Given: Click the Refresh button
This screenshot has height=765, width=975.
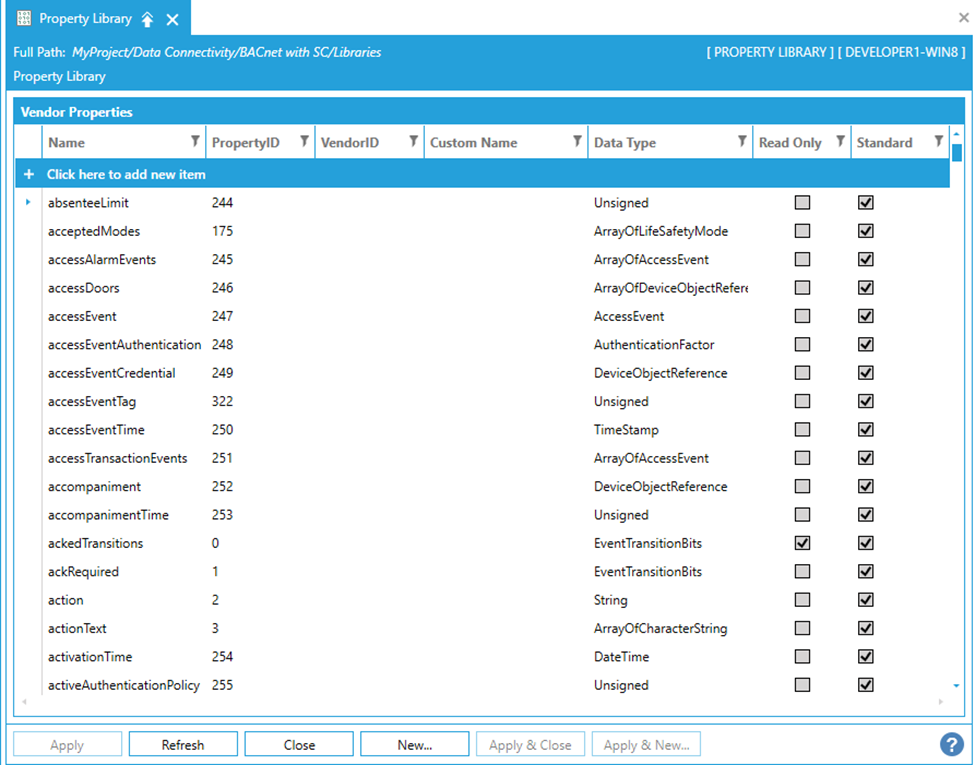Looking at the screenshot, I should coord(183,745).
